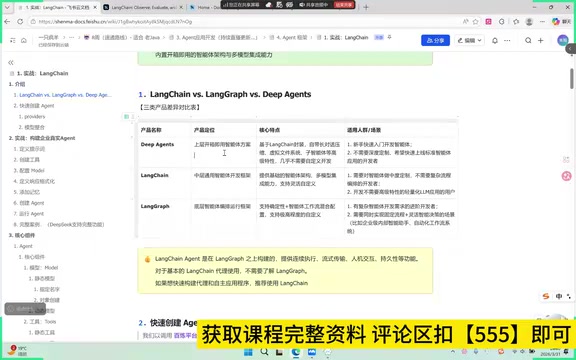
Task: Click table cell 中层通用智能体开发框架
Action: (x=223, y=183)
